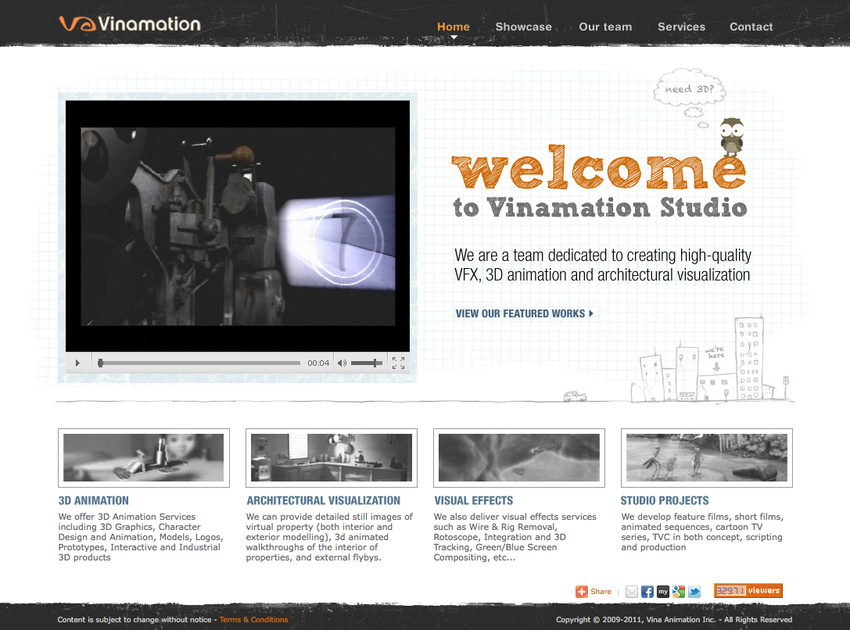Open the 3D Animation thumbnail
This screenshot has width=850, height=630.
[x=144, y=458]
